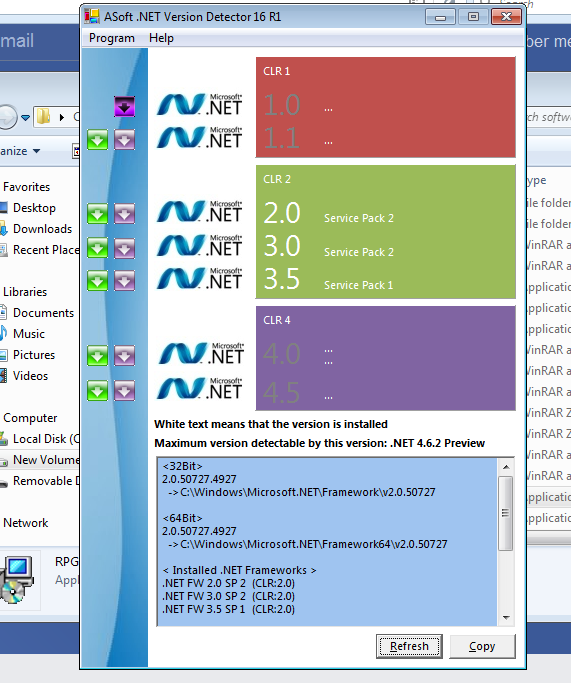Select Removable Disk in Explorer sidebar
The width and height of the screenshot is (571, 683).
[46, 480]
